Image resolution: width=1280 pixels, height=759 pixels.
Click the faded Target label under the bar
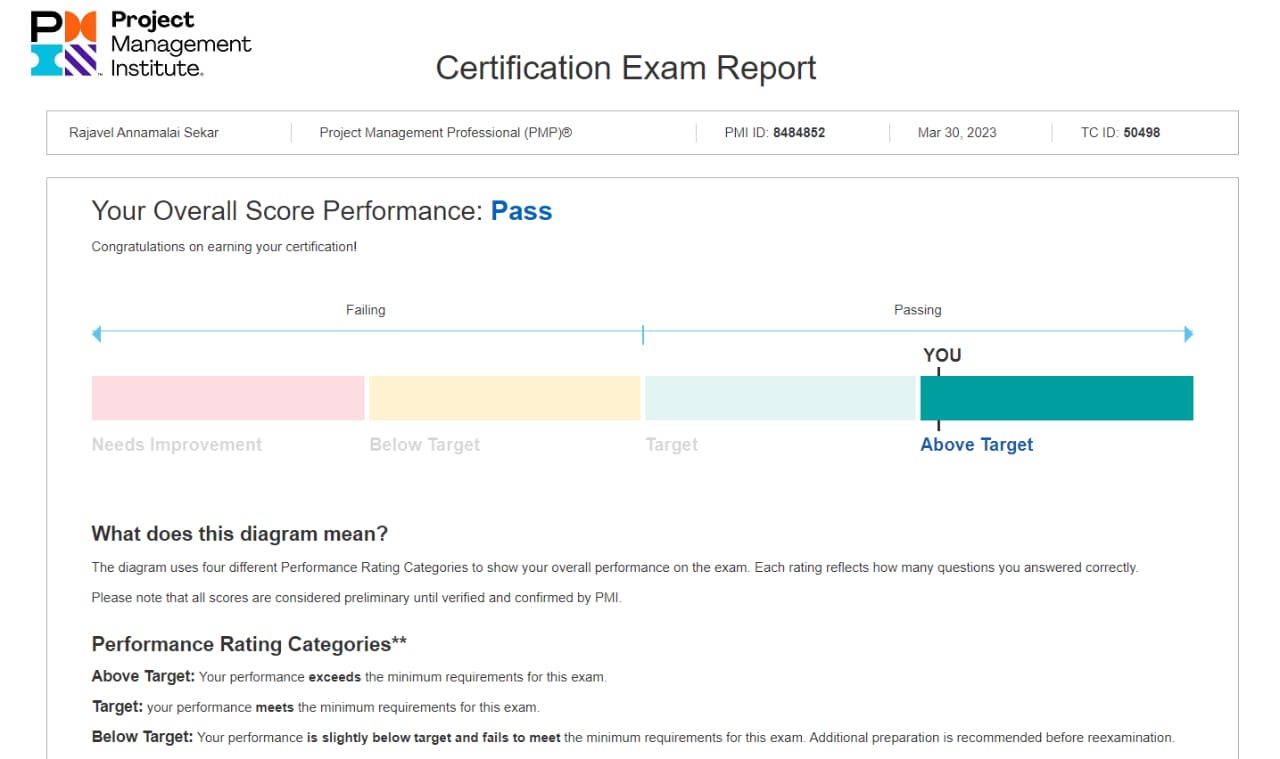[672, 445]
